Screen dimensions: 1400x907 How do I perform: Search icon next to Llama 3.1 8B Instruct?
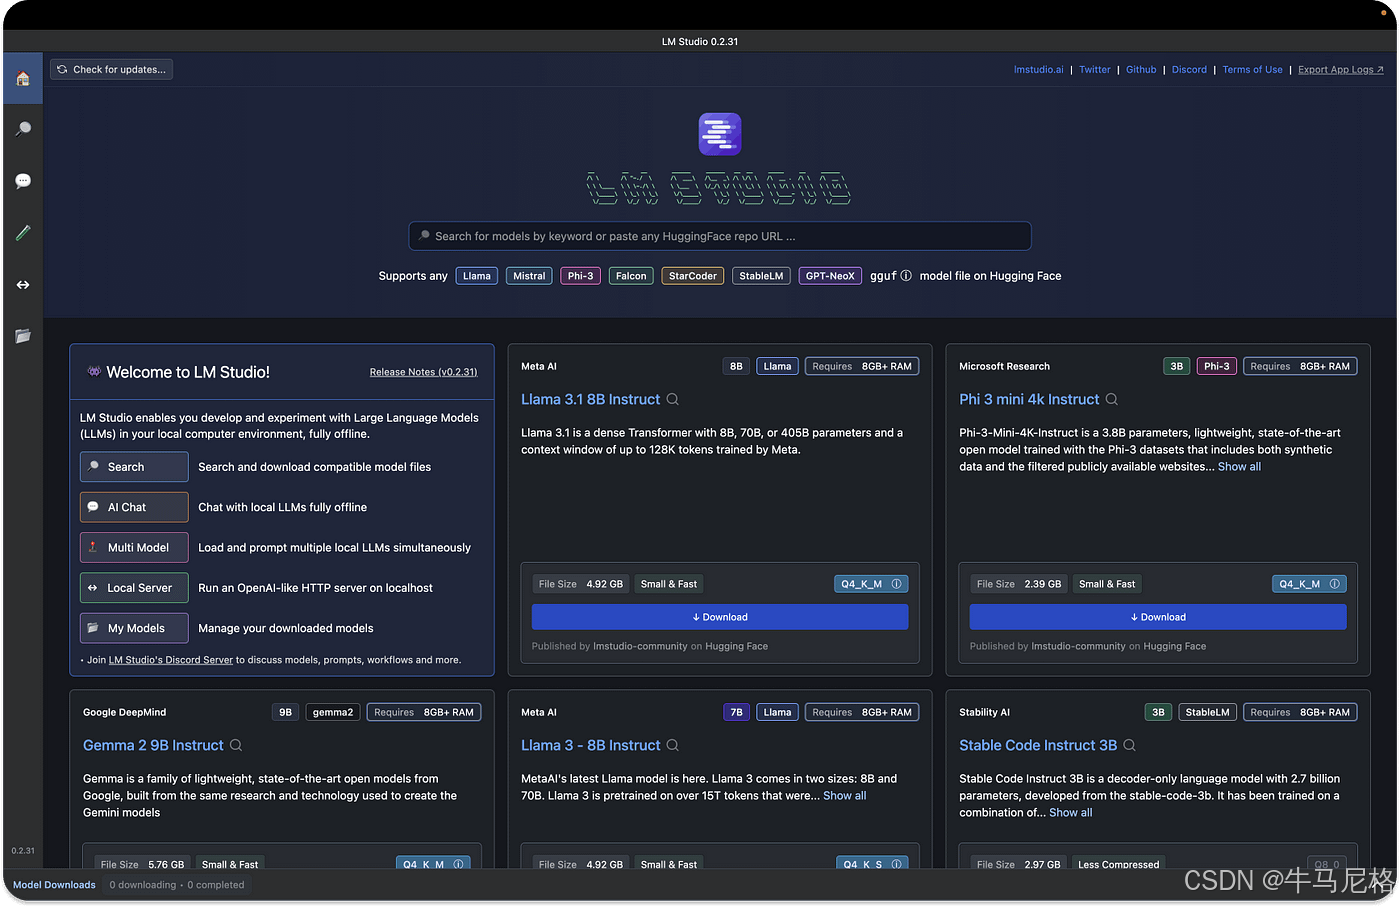click(x=673, y=399)
